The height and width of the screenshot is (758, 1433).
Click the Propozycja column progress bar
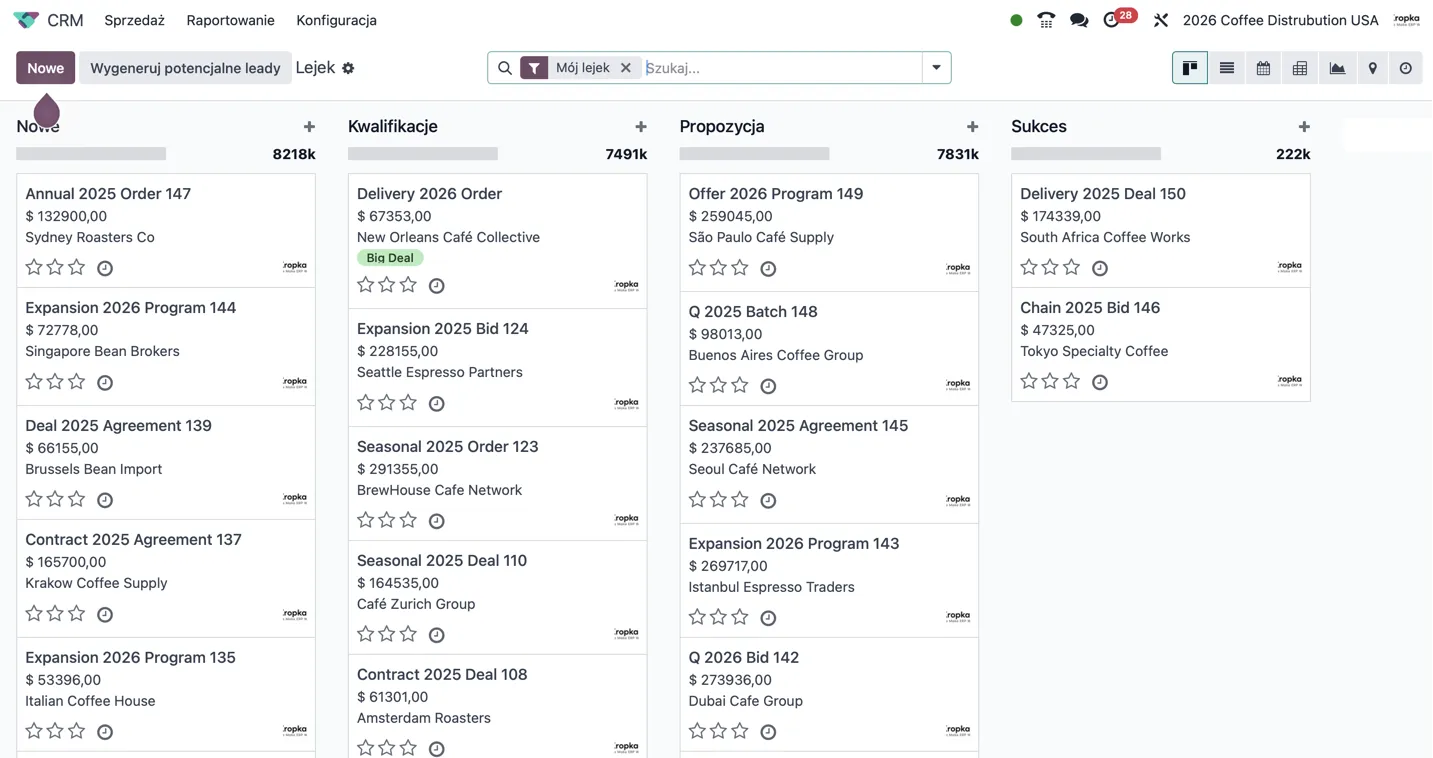[x=754, y=154]
